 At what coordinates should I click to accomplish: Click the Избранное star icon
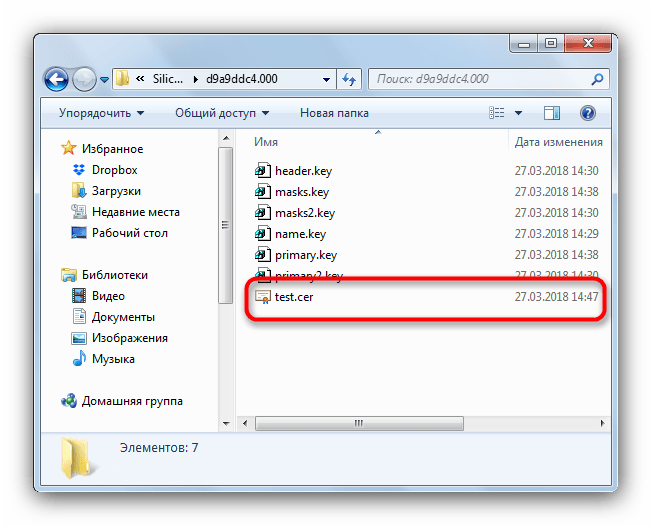[x=69, y=148]
